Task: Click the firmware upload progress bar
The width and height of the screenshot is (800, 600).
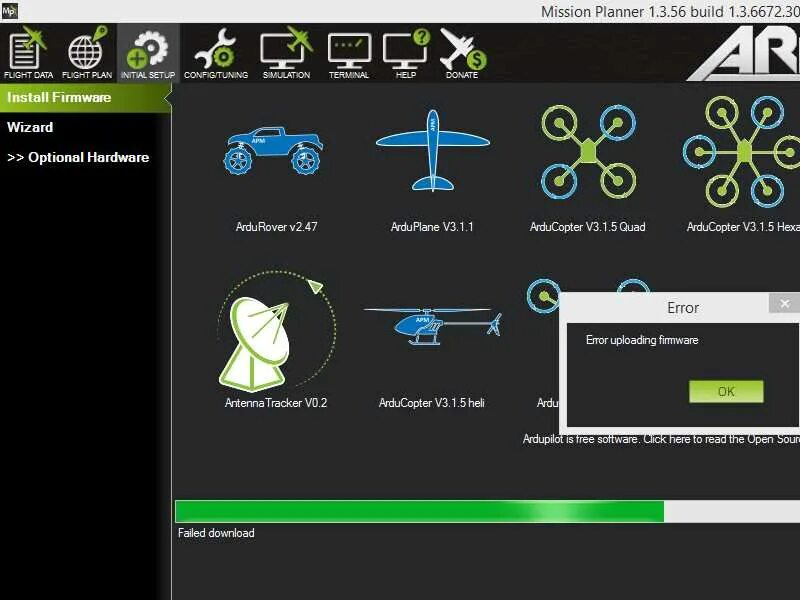Action: coord(487,511)
